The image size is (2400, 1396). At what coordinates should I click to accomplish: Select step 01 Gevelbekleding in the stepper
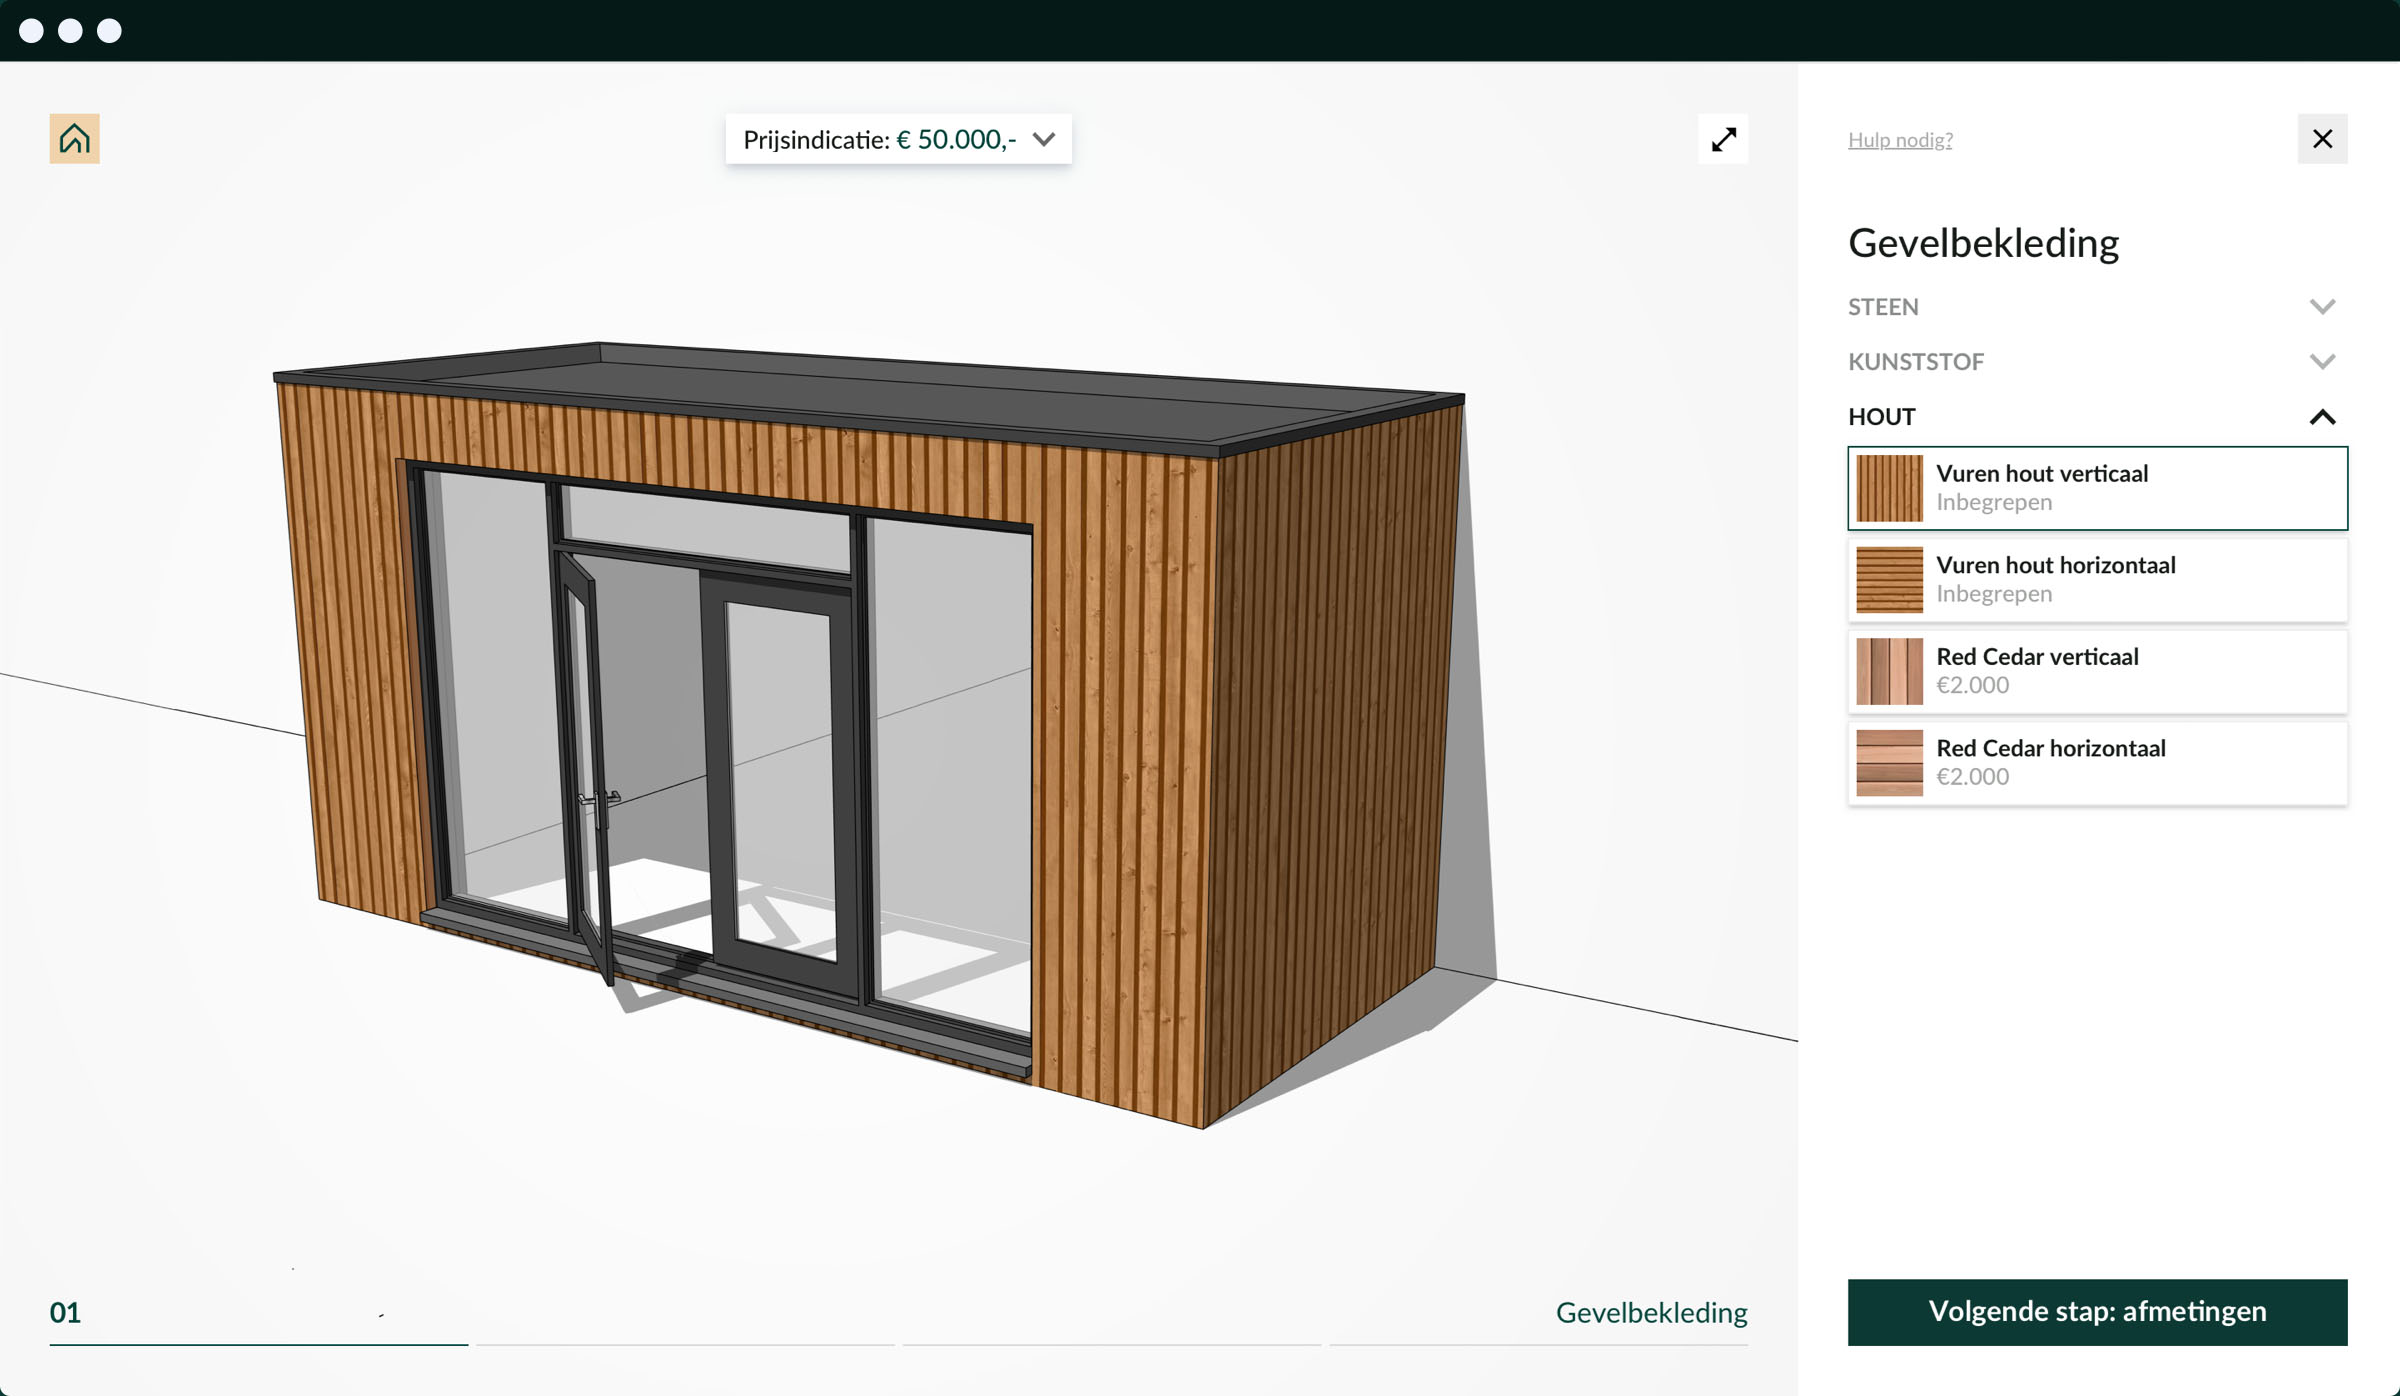(67, 1313)
